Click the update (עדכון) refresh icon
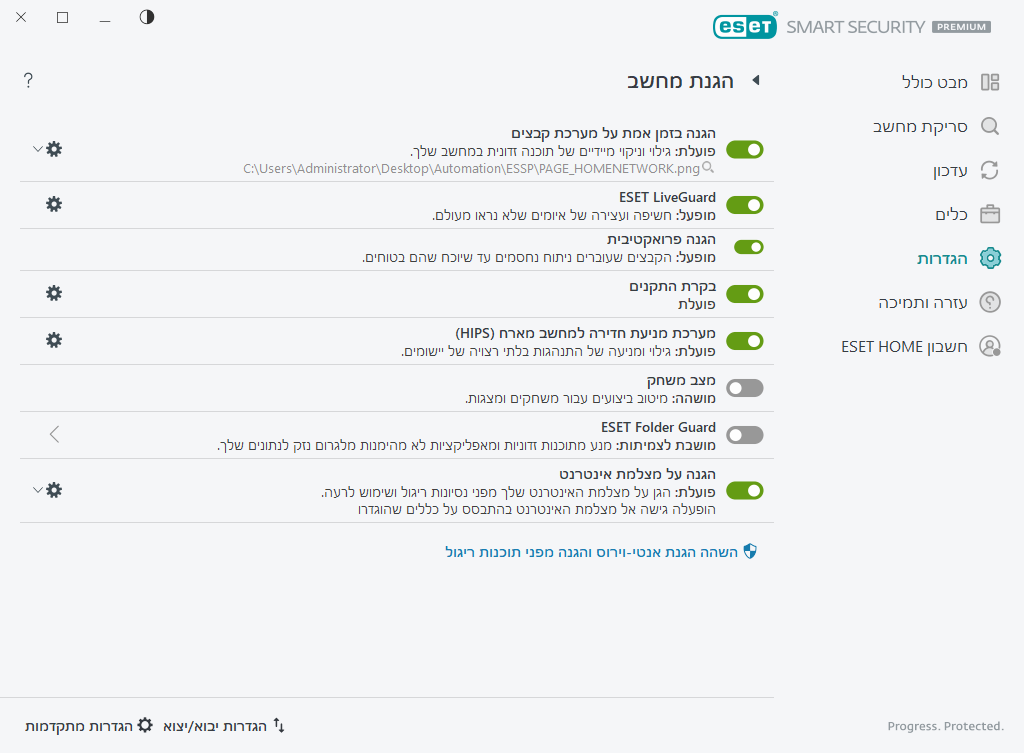1024x753 pixels. (989, 170)
